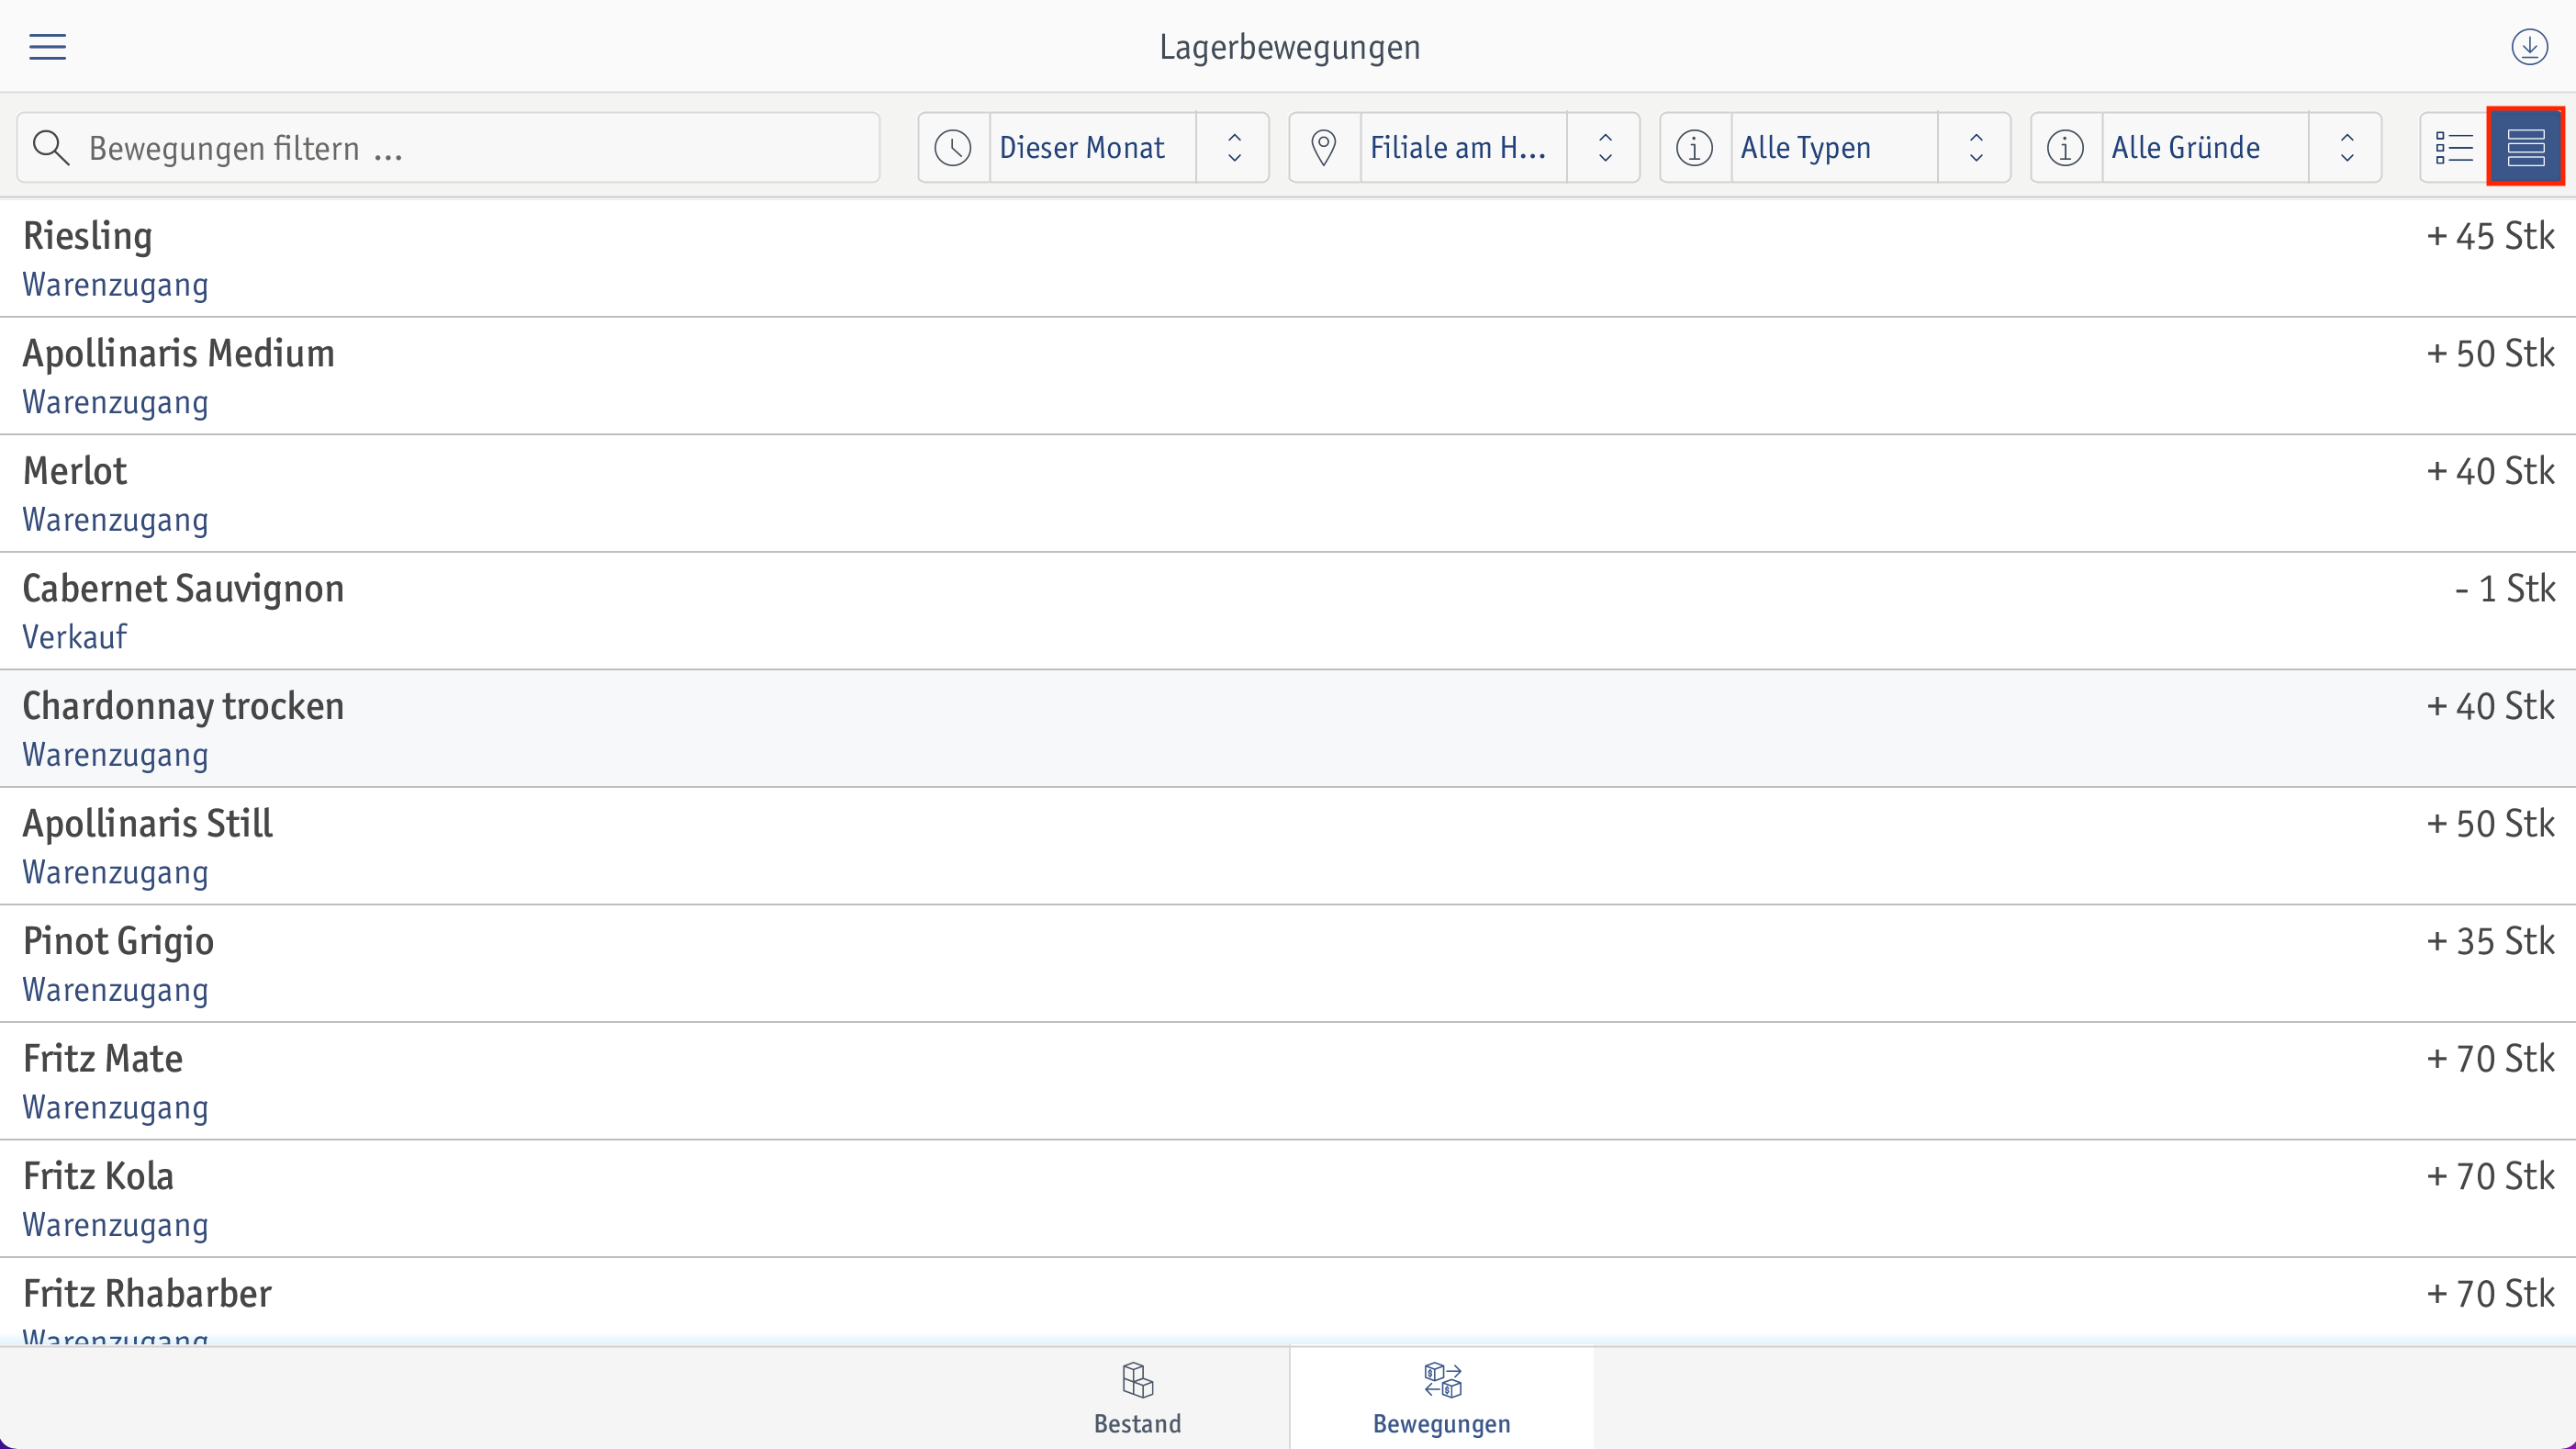This screenshot has width=2576, height=1449.
Task: Click the - 1 Stk quantity
Action: click(x=2505, y=589)
